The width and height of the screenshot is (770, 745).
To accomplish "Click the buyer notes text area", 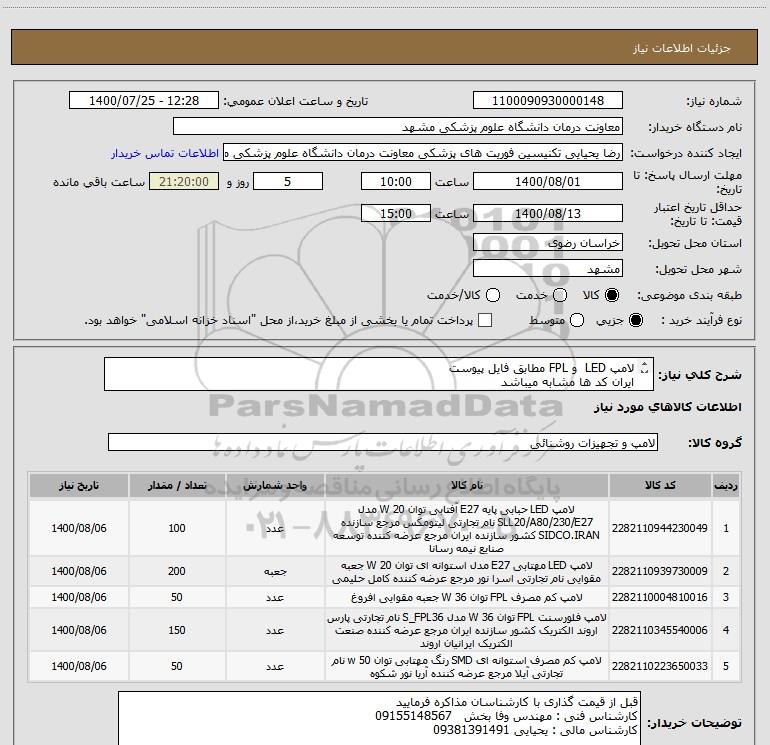I will (379, 718).
